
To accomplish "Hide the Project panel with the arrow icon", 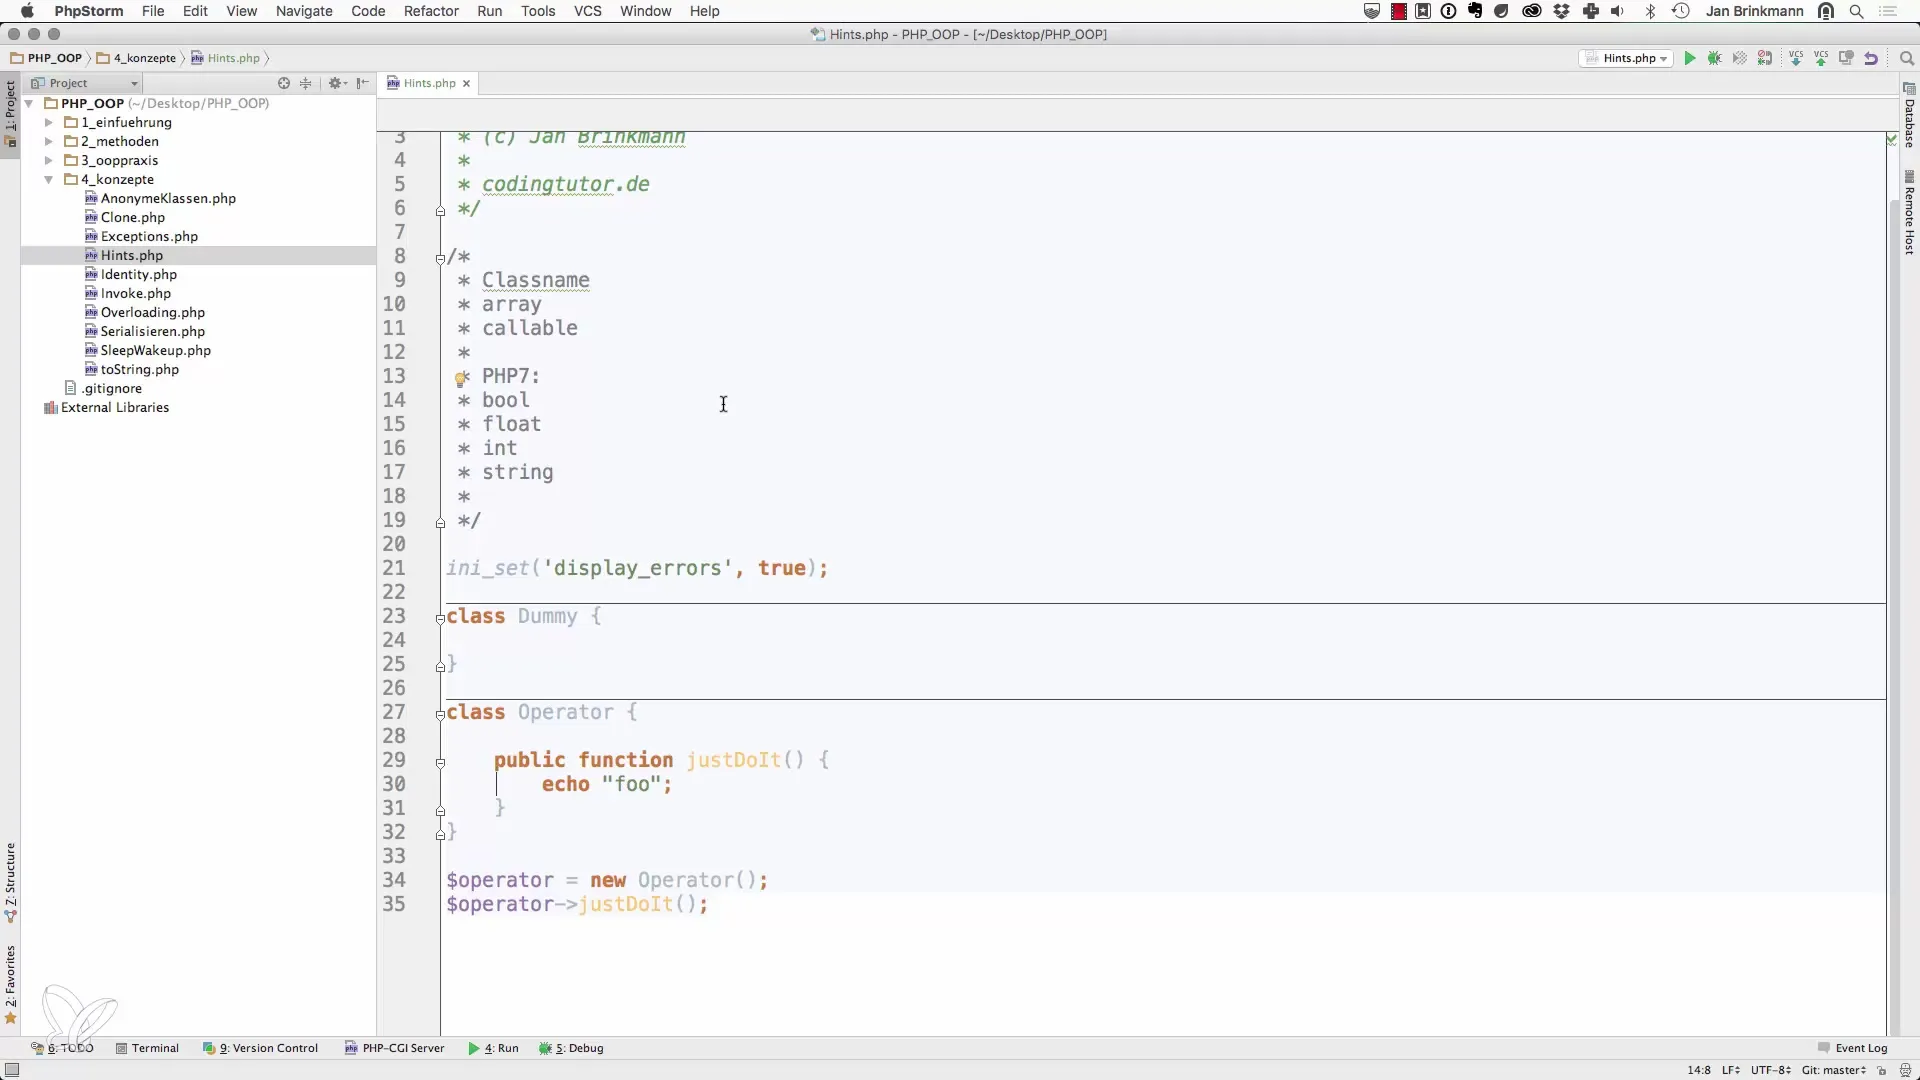I will [x=363, y=83].
